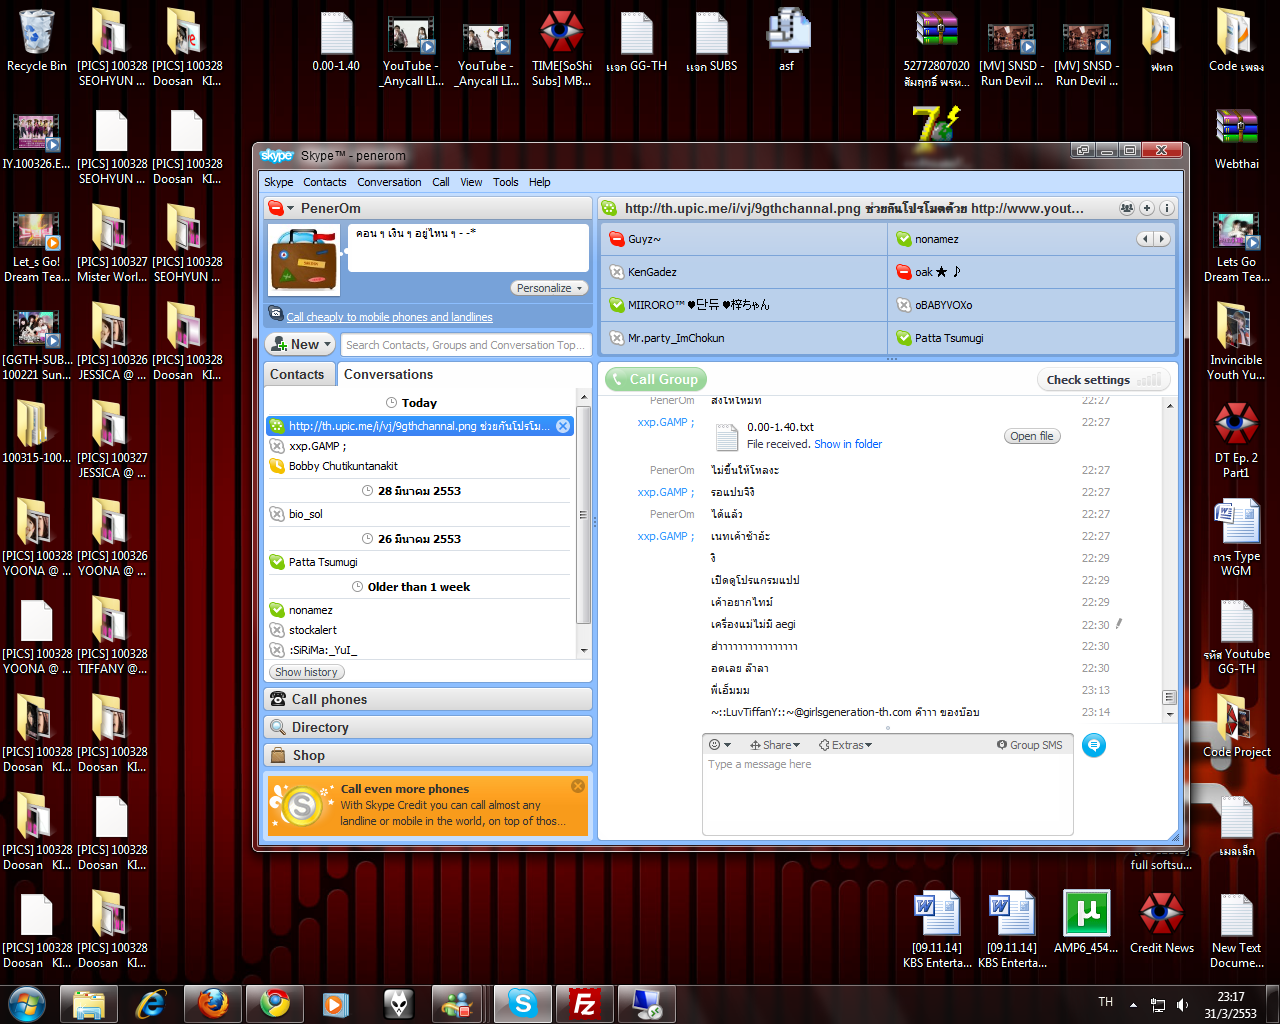
Task: Show previous participants with left arrow
Action: [1145, 239]
